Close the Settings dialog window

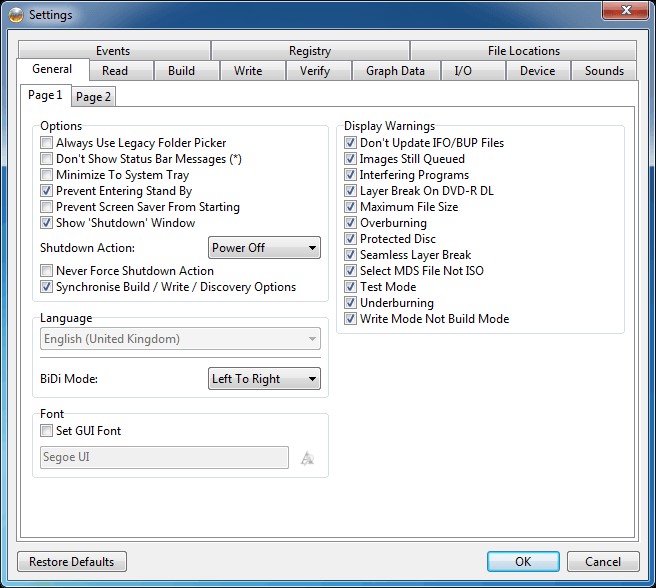click(x=626, y=13)
